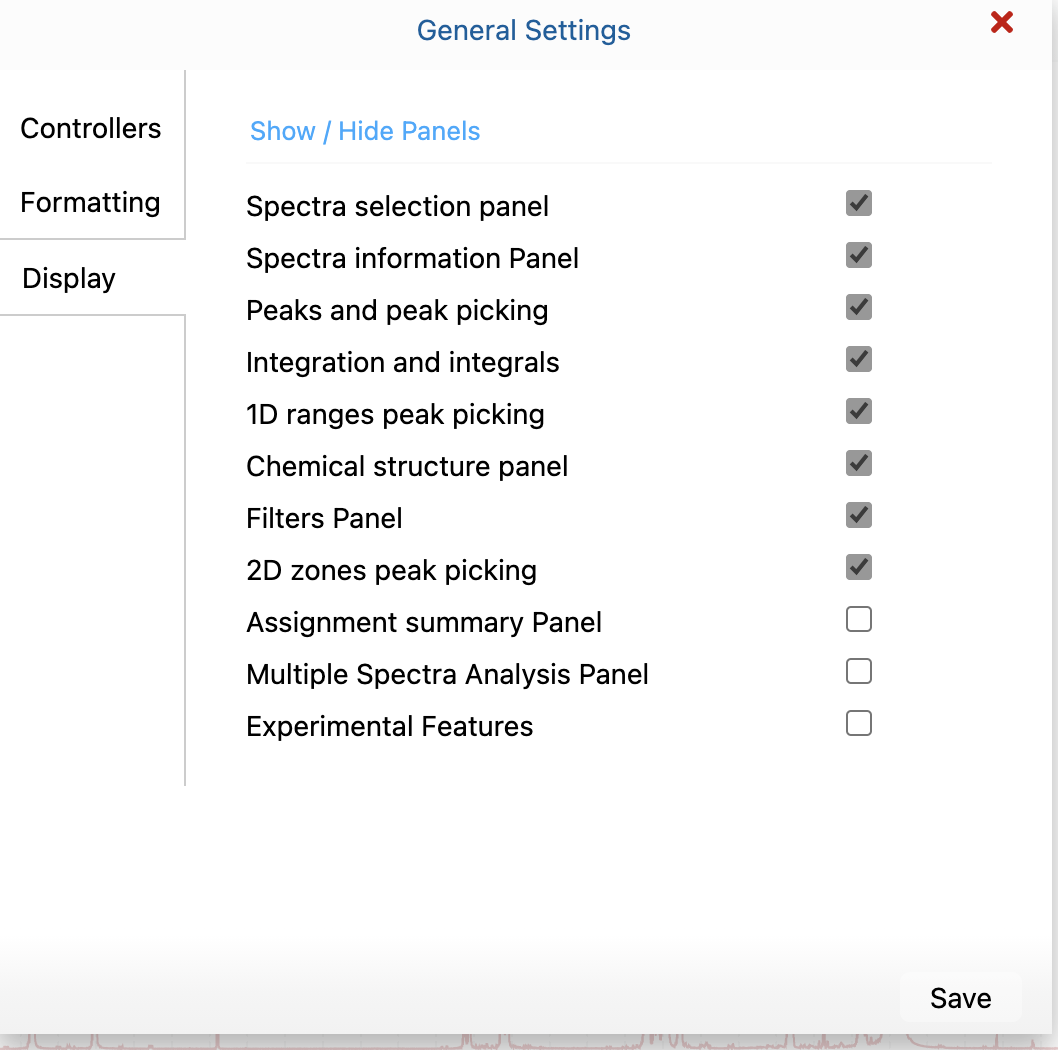Save the general settings
The height and width of the screenshot is (1050, 1058).
(960, 997)
